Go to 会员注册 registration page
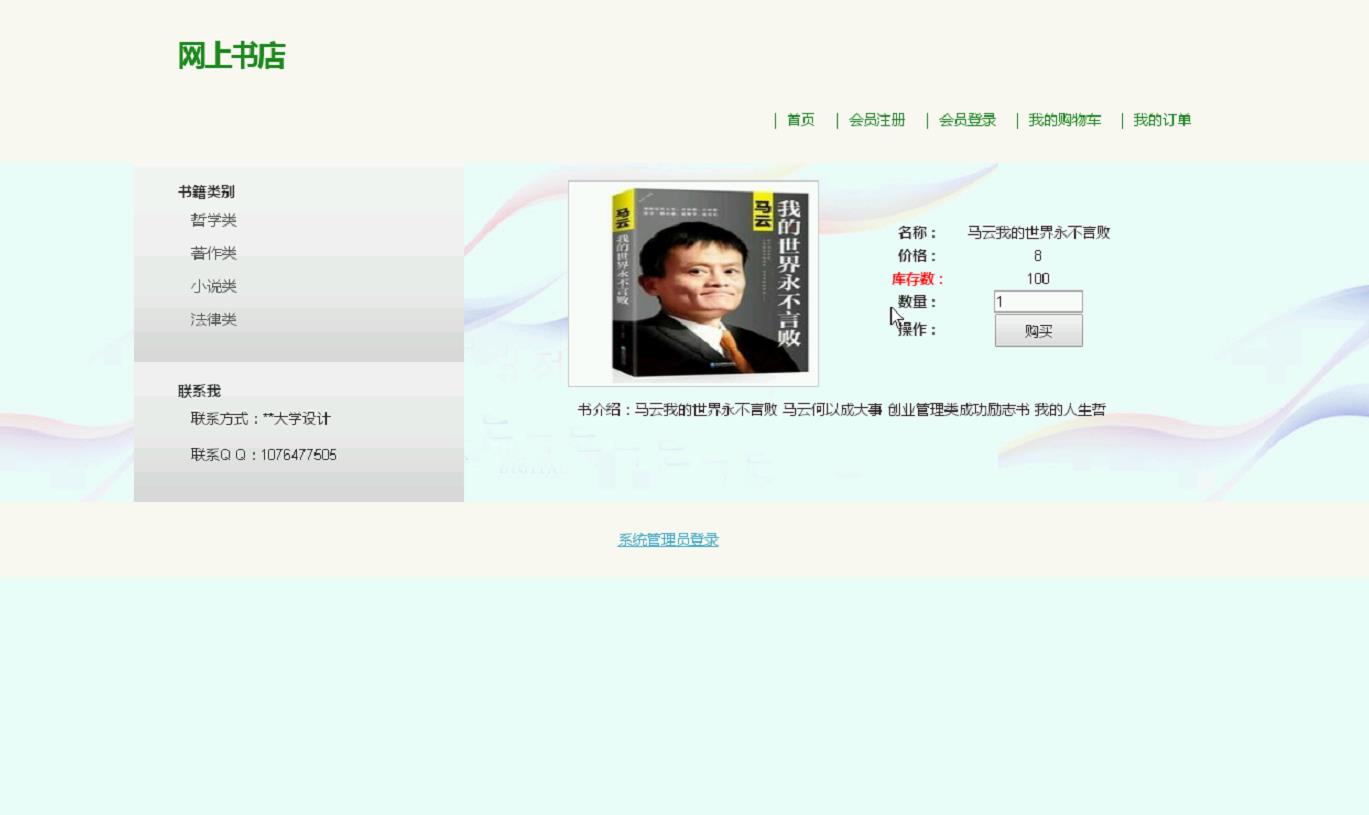 (877, 120)
